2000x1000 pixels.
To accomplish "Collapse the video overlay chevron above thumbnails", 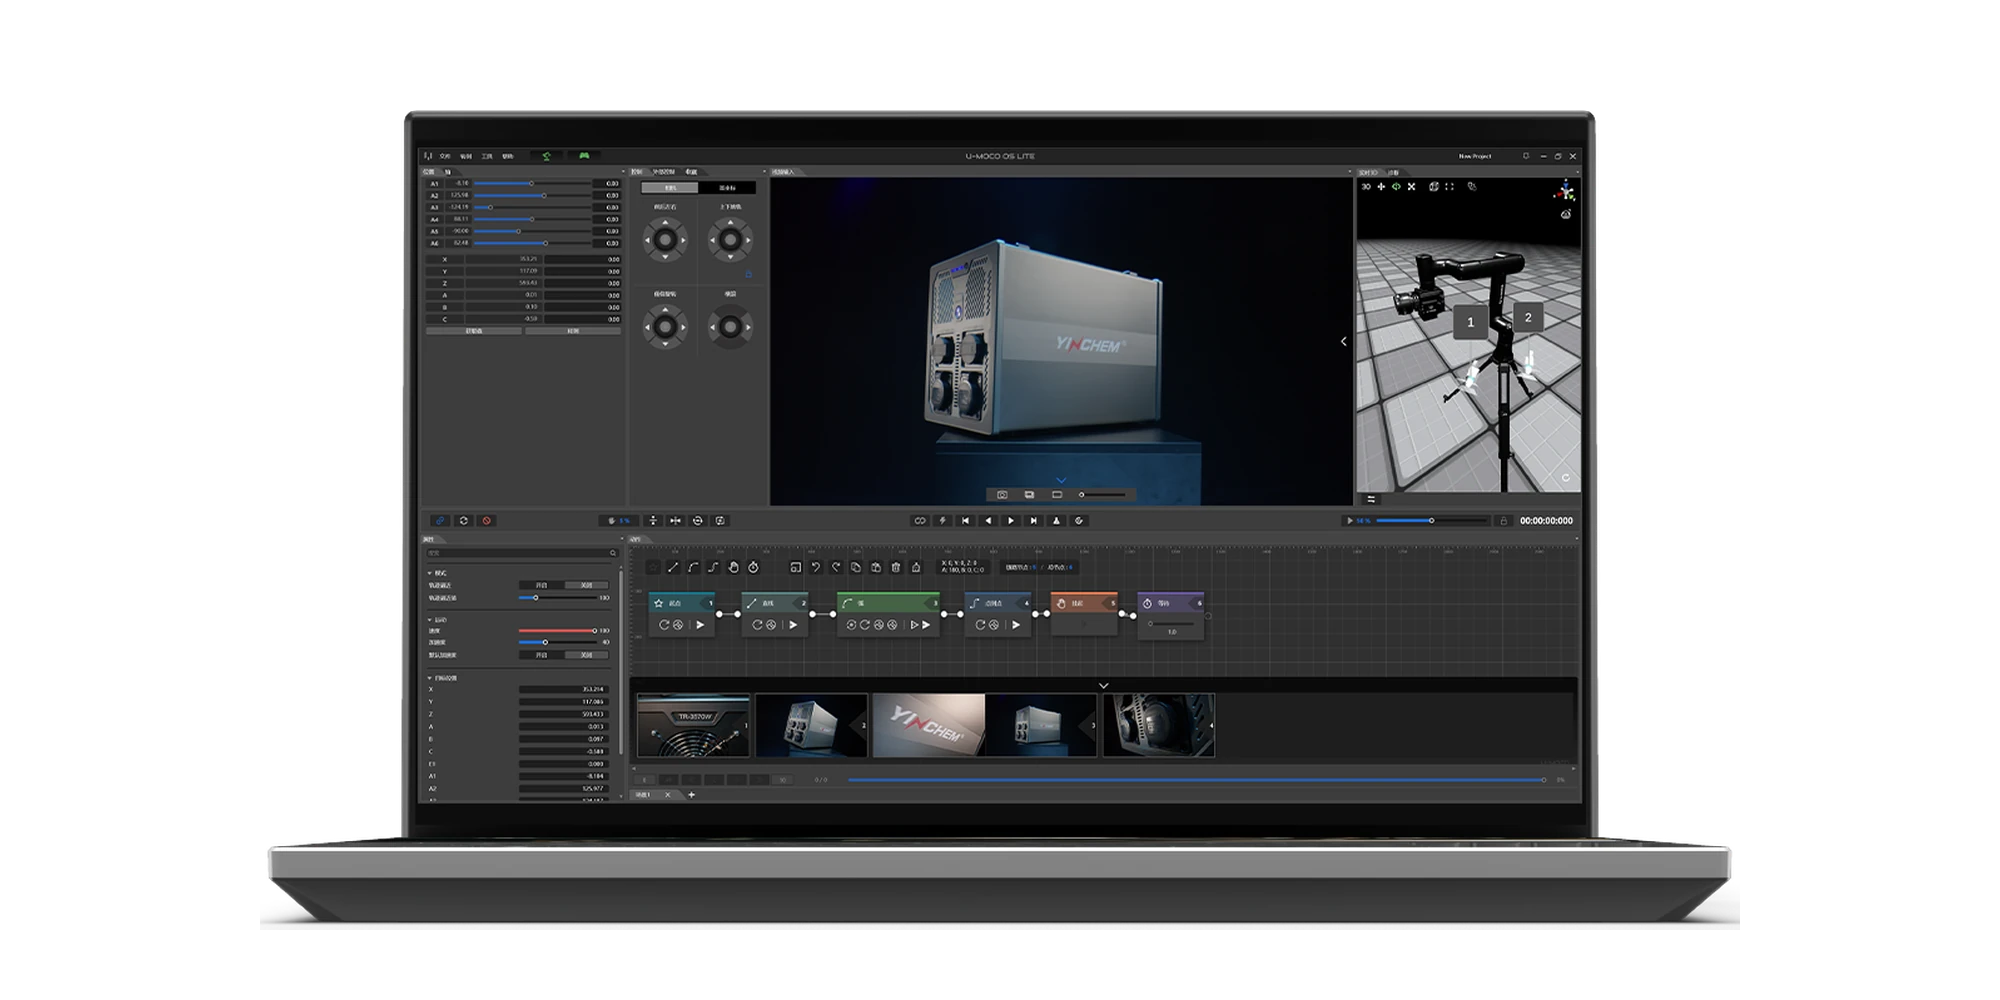I will pos(1104,686).
